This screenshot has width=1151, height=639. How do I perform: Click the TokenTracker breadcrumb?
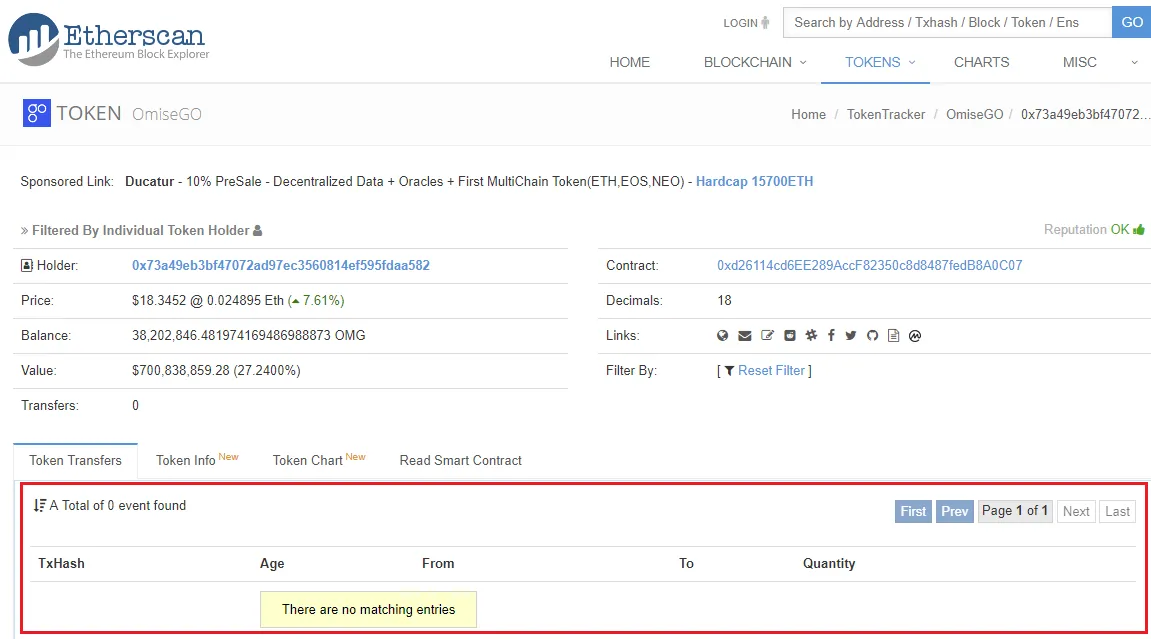coord(885,114)
